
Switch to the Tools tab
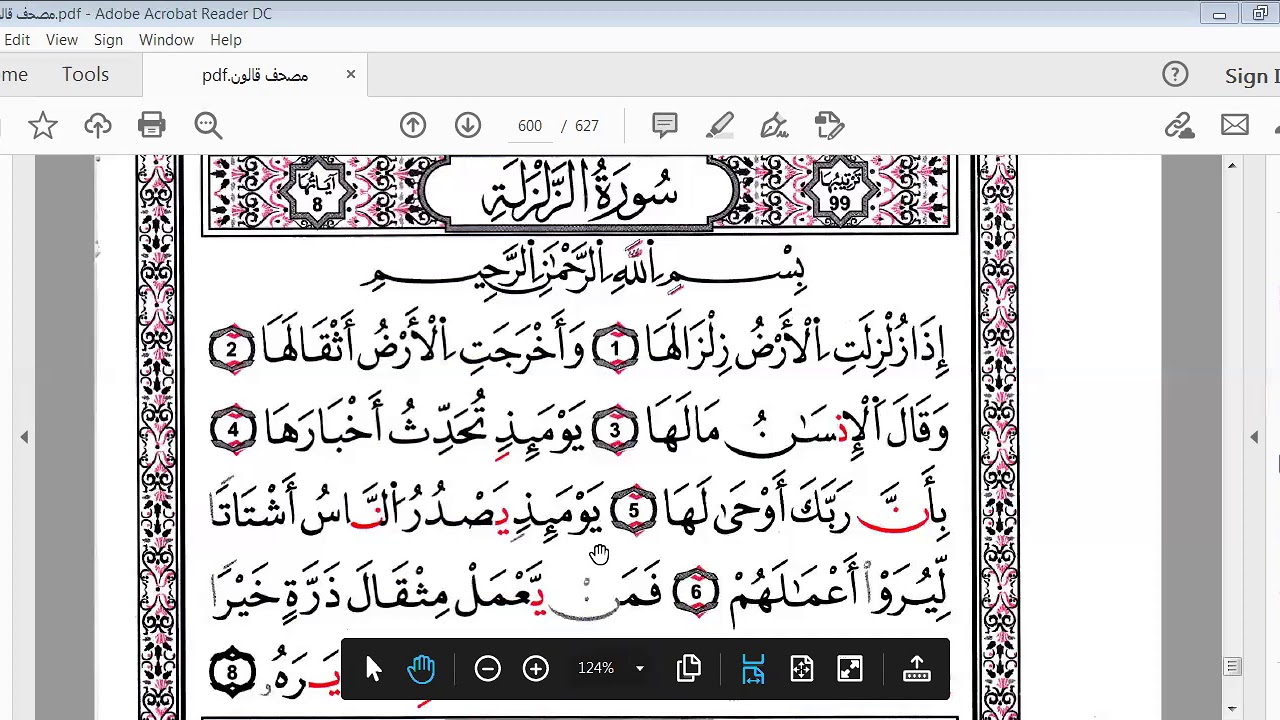[x=85, y=75]
